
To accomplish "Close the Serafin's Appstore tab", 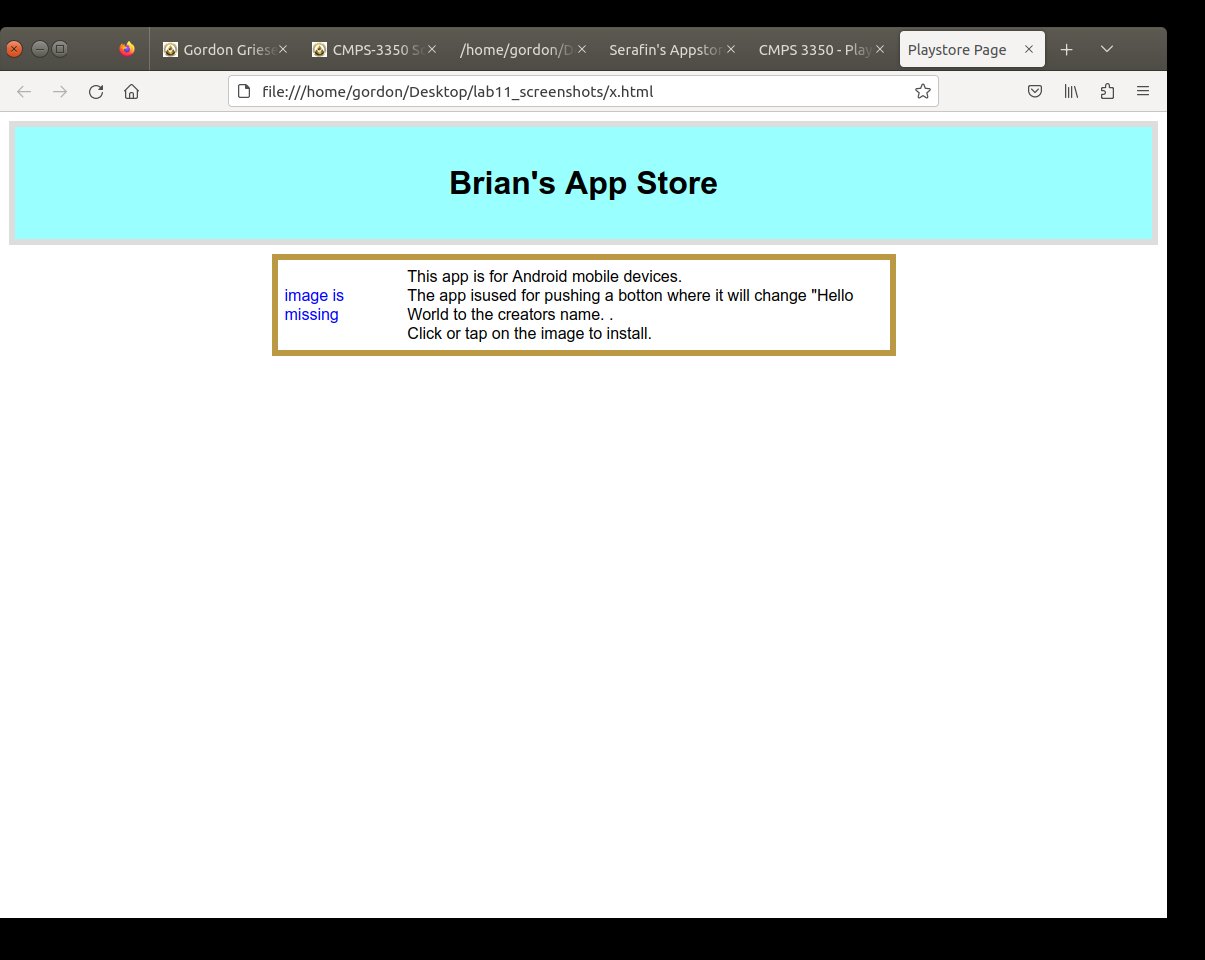I will [x=731, y=49].
